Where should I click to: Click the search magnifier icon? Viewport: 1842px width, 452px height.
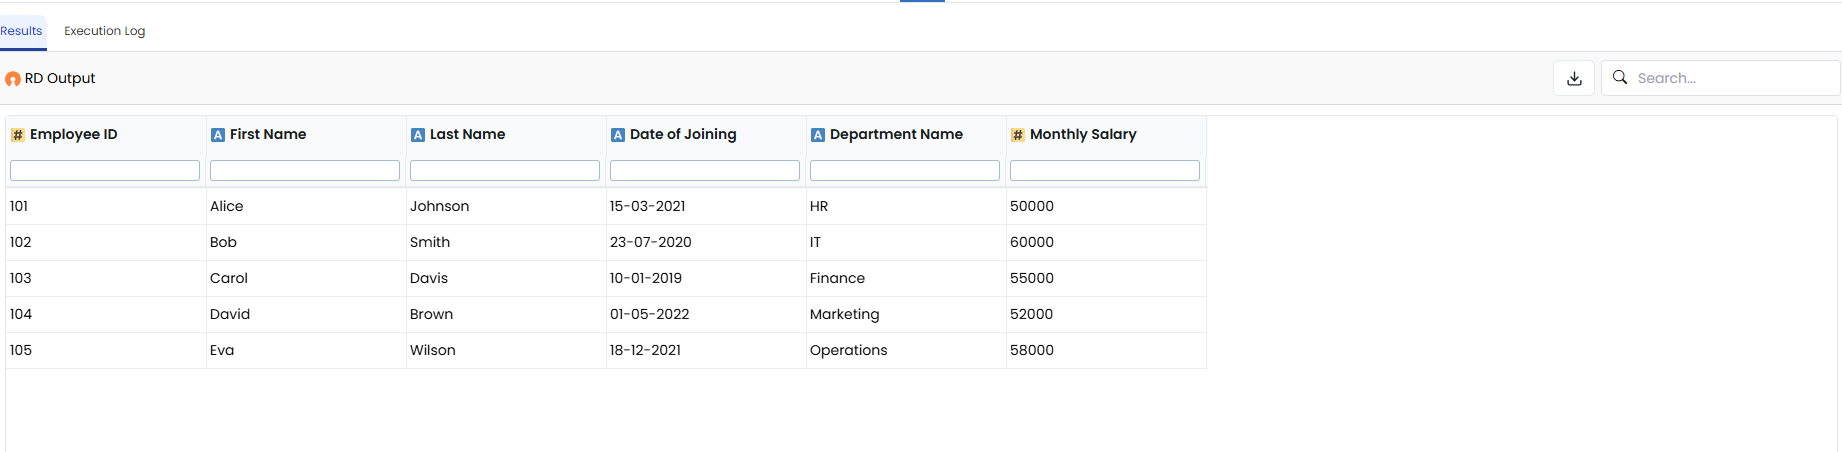point(1620,77)
